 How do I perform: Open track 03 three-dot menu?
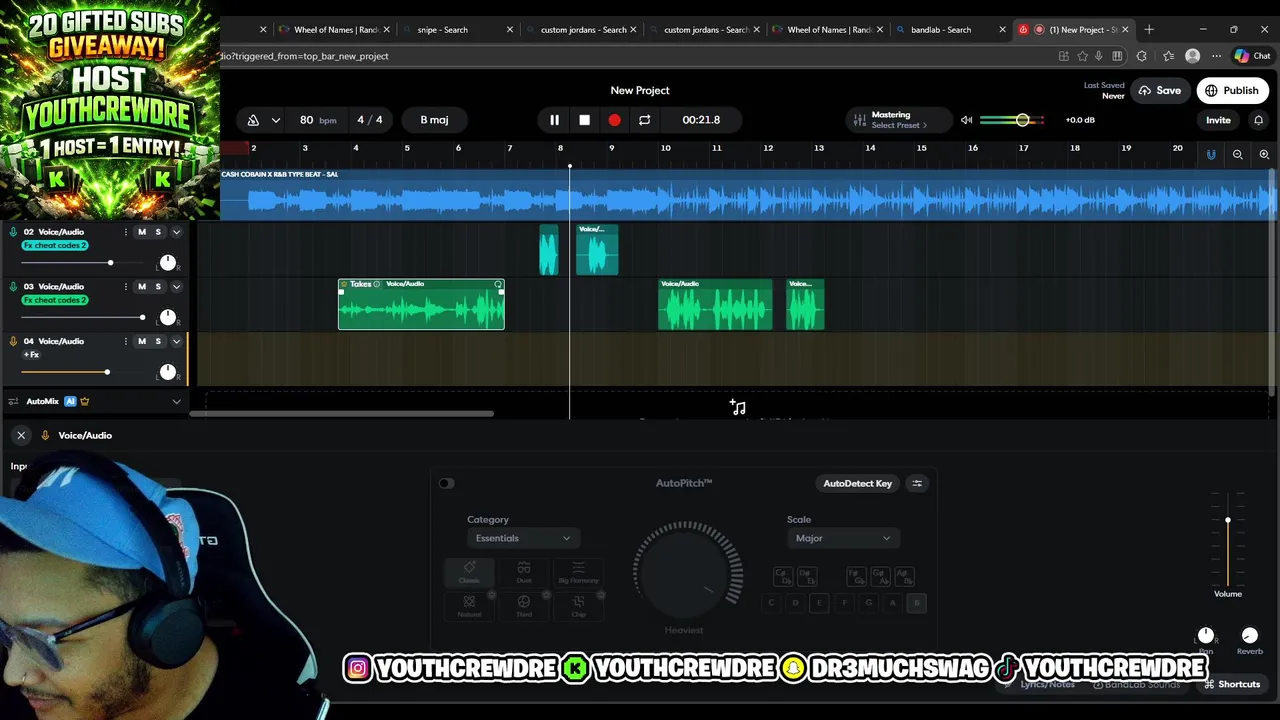pos(125,287)
